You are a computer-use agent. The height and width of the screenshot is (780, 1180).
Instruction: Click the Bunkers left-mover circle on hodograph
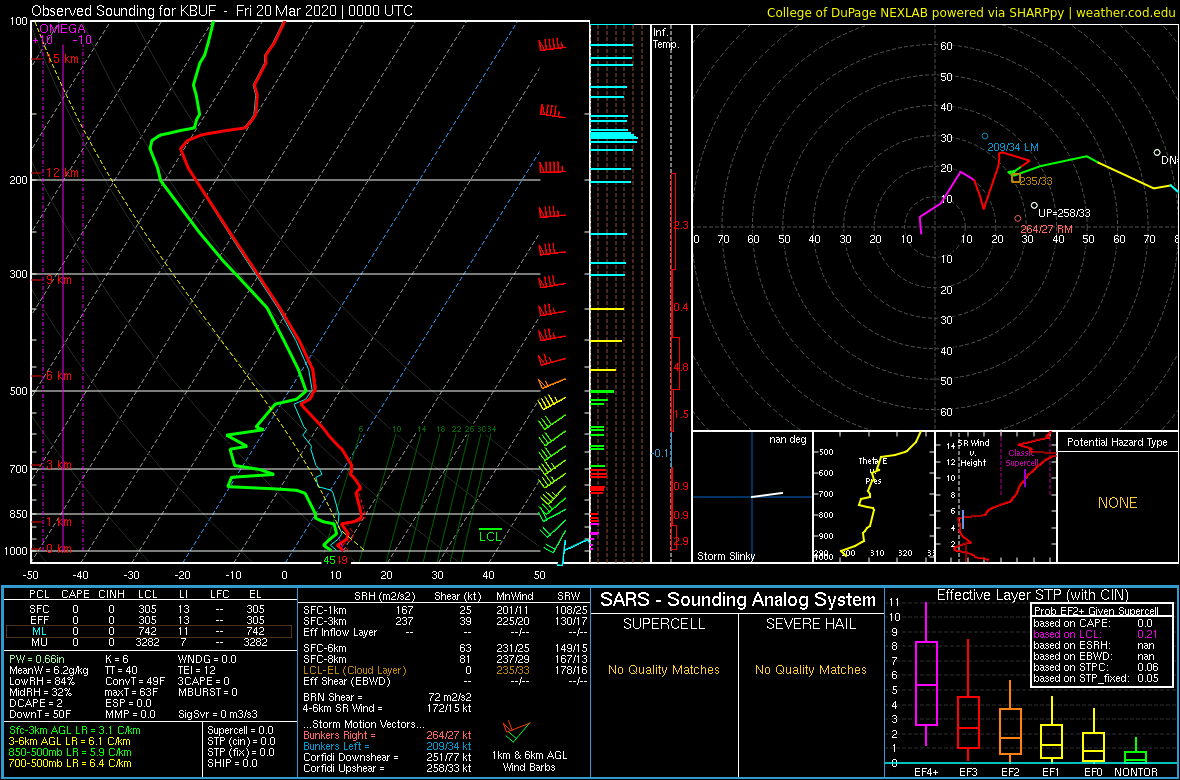pos(984,136)
